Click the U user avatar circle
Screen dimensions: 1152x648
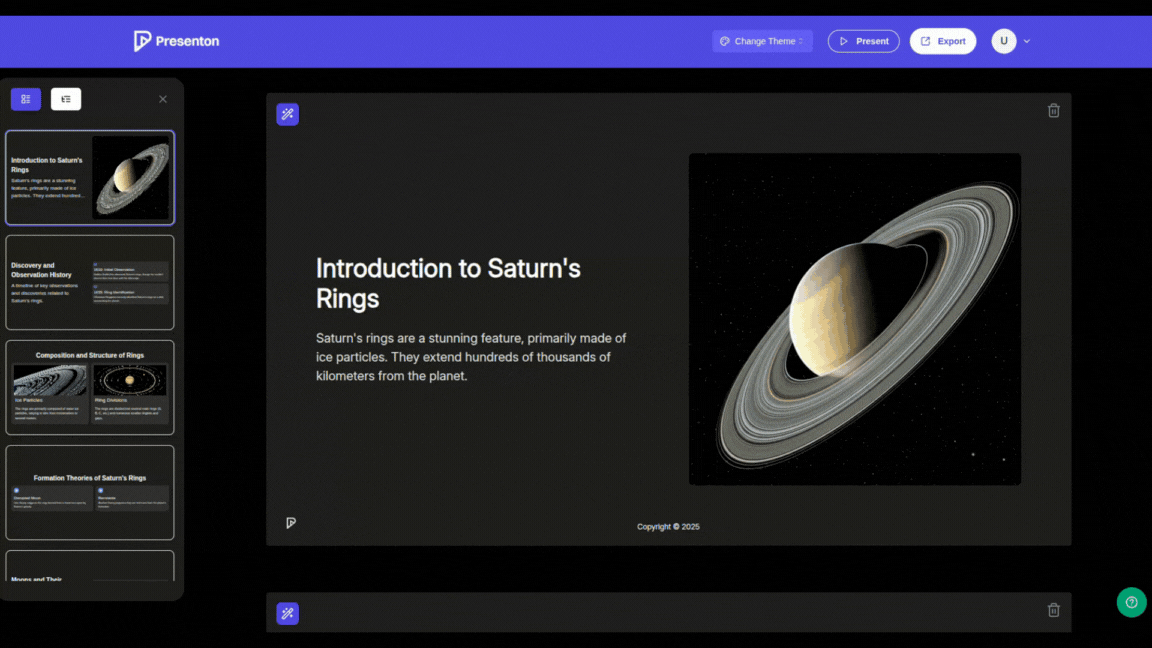(1003, 40)
